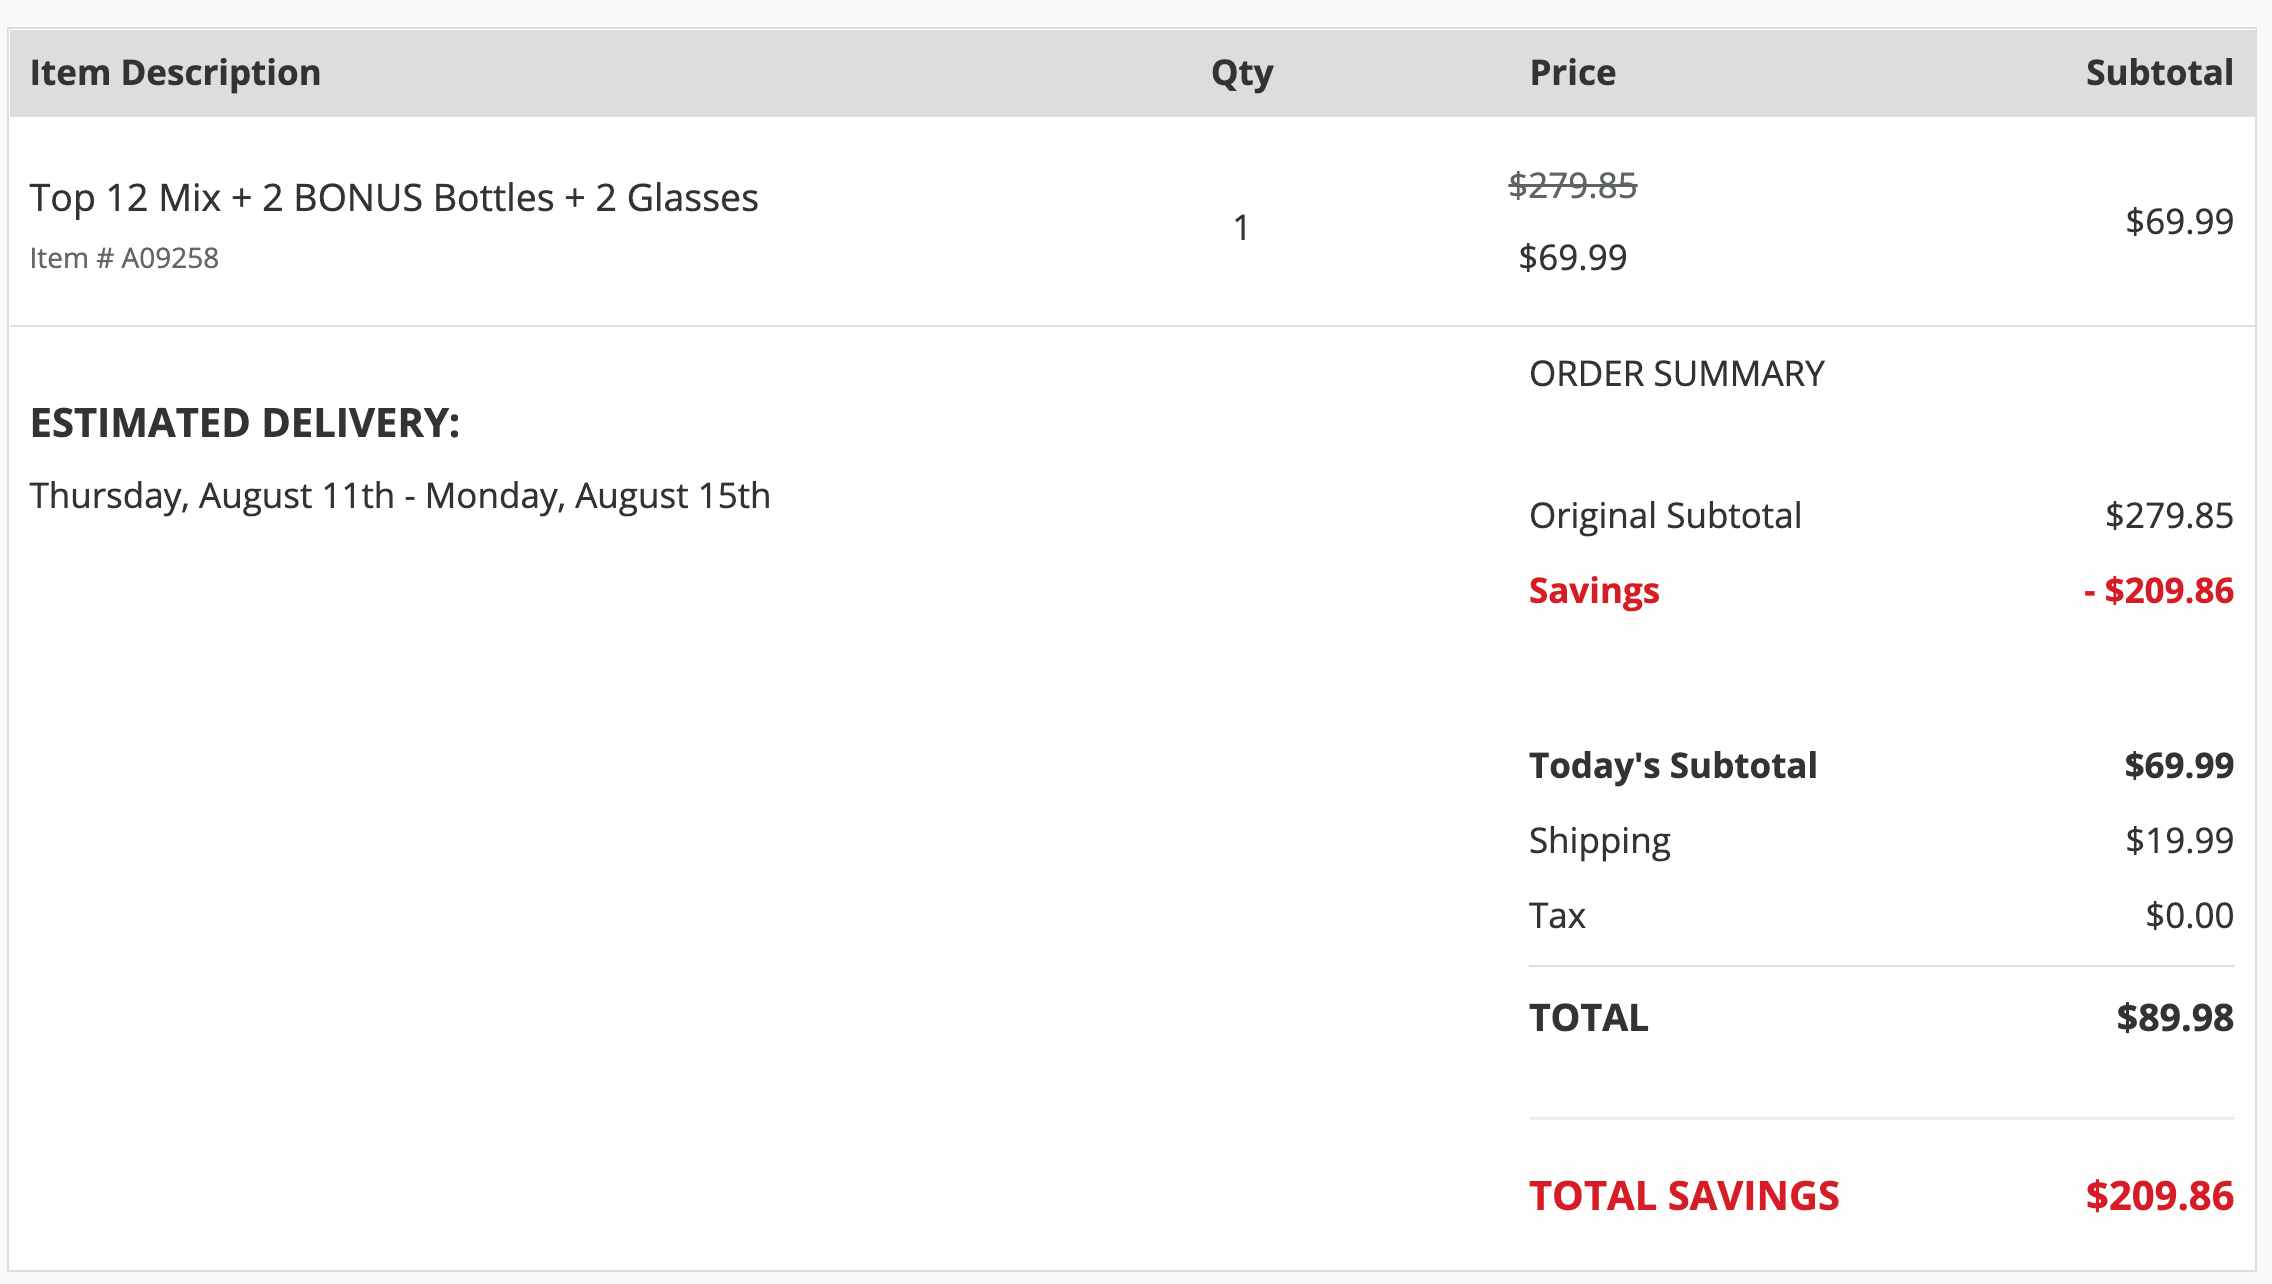Click the Shipping cost $19.99
This screenshot has width=2272, height=1284.
click(2179, 841)
